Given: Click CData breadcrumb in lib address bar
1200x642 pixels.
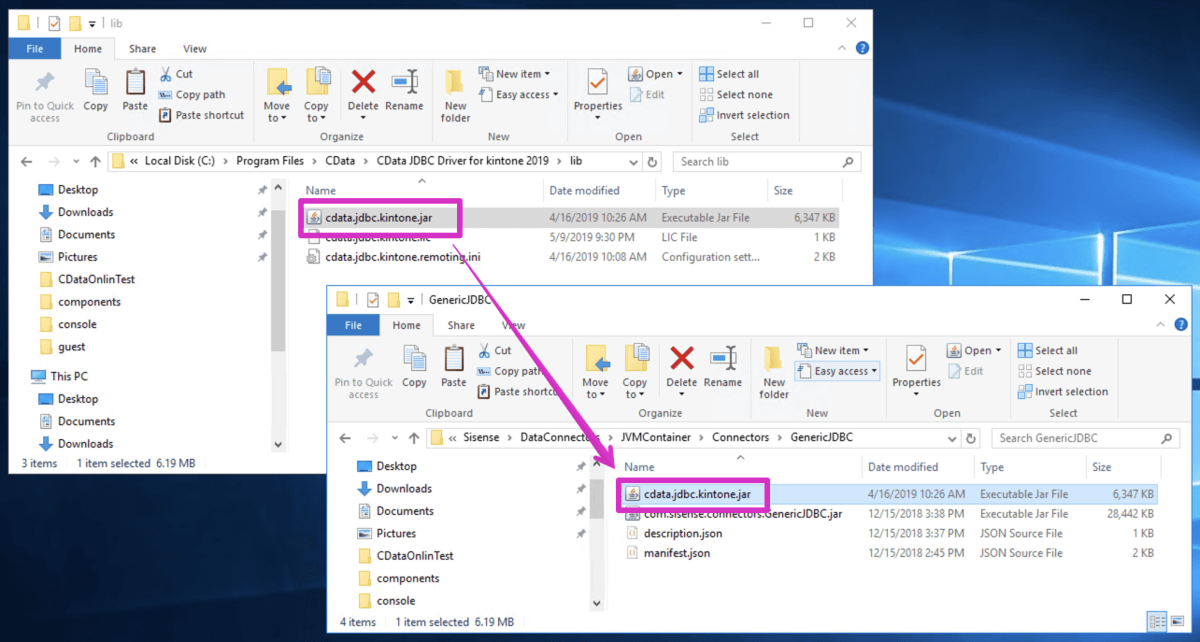Looking at the screenshot, I should pos(340,161).
